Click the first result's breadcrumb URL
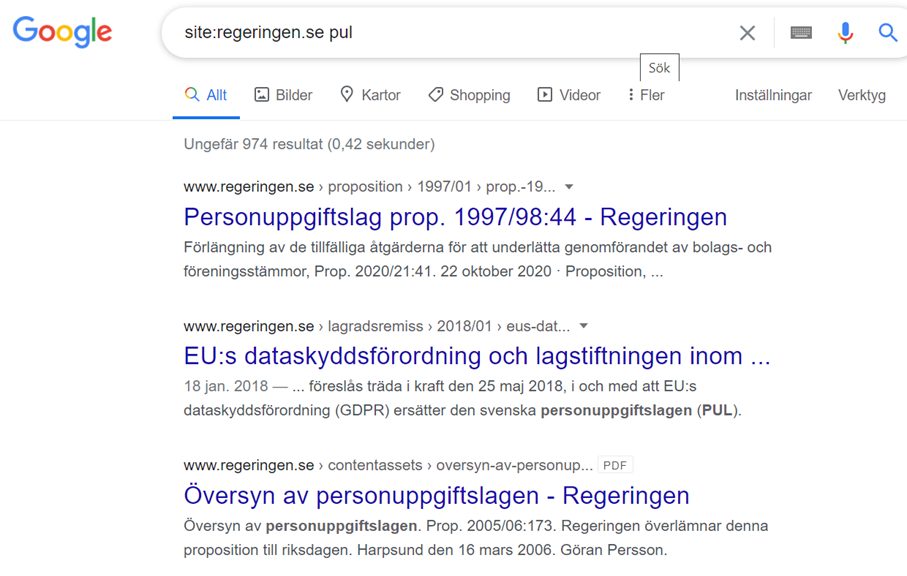Image resolution: width=907 pixels, height=576 pixels. coord(370,187)
